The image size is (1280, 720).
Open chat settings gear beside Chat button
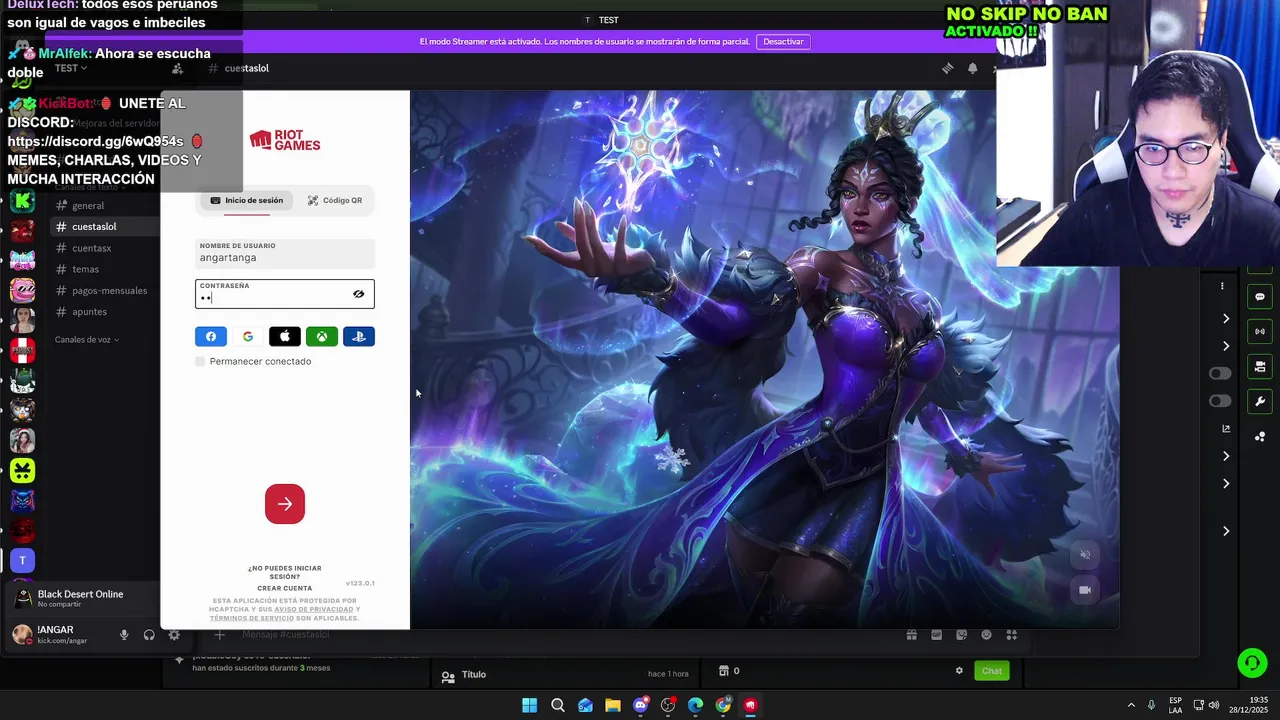(x=959, y=671)
